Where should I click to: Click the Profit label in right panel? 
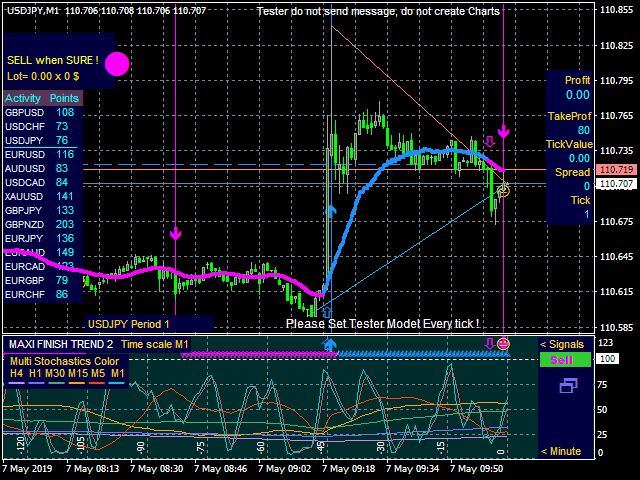(577, 80)
